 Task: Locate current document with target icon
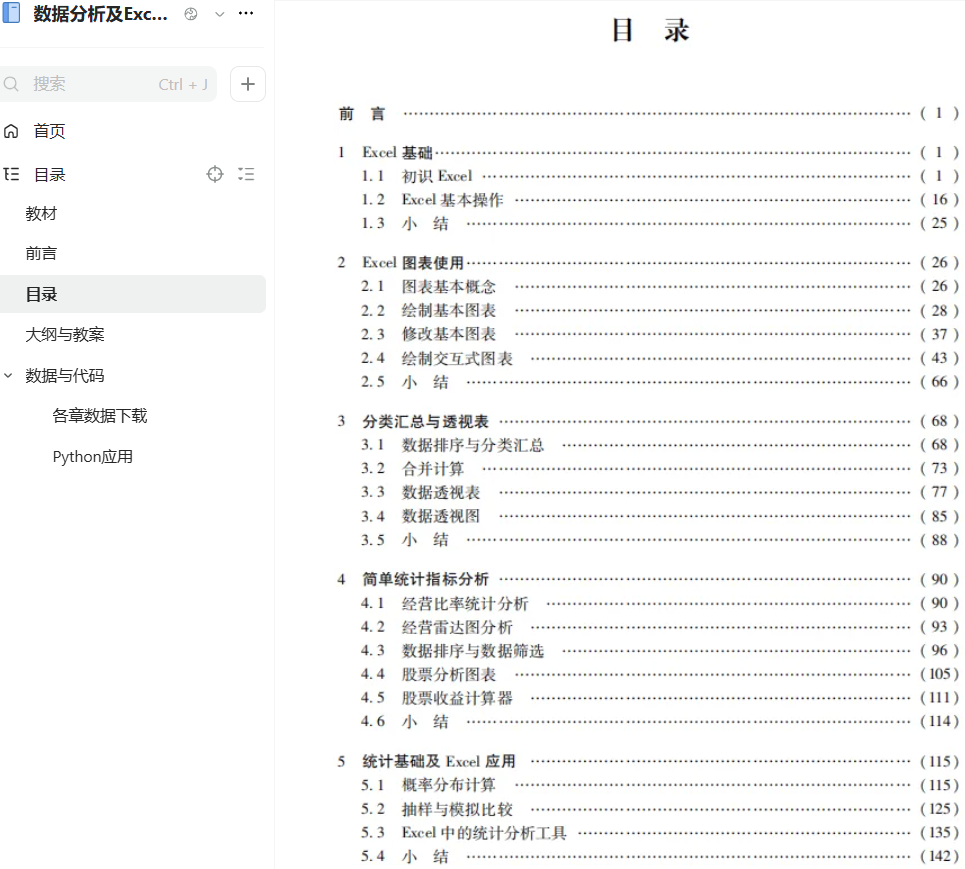pyautogui.click(x=215, y=174)
